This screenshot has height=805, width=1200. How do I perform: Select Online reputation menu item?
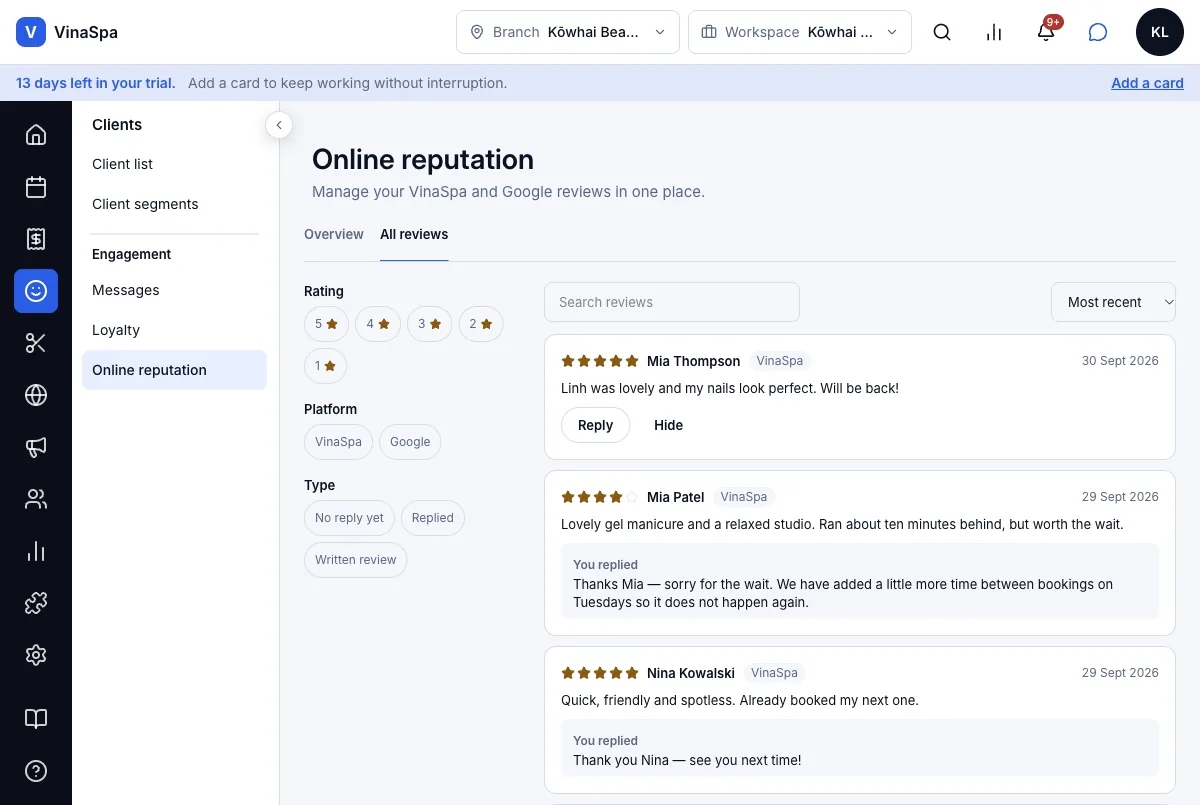[x=174, y=370]
